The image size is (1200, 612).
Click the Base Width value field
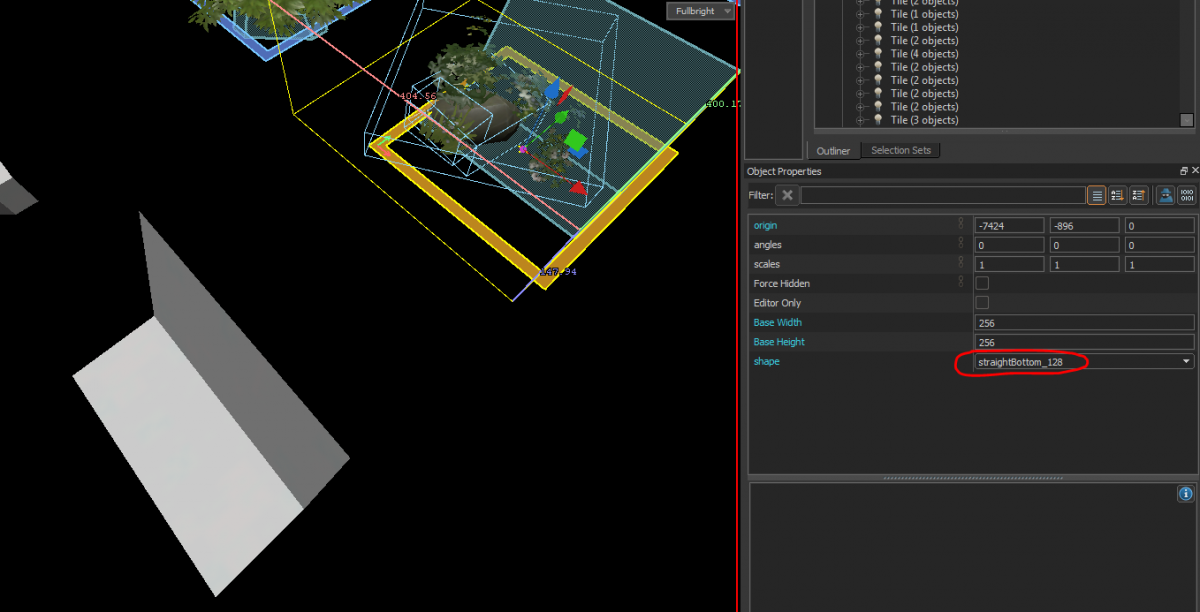point(1084,323)
